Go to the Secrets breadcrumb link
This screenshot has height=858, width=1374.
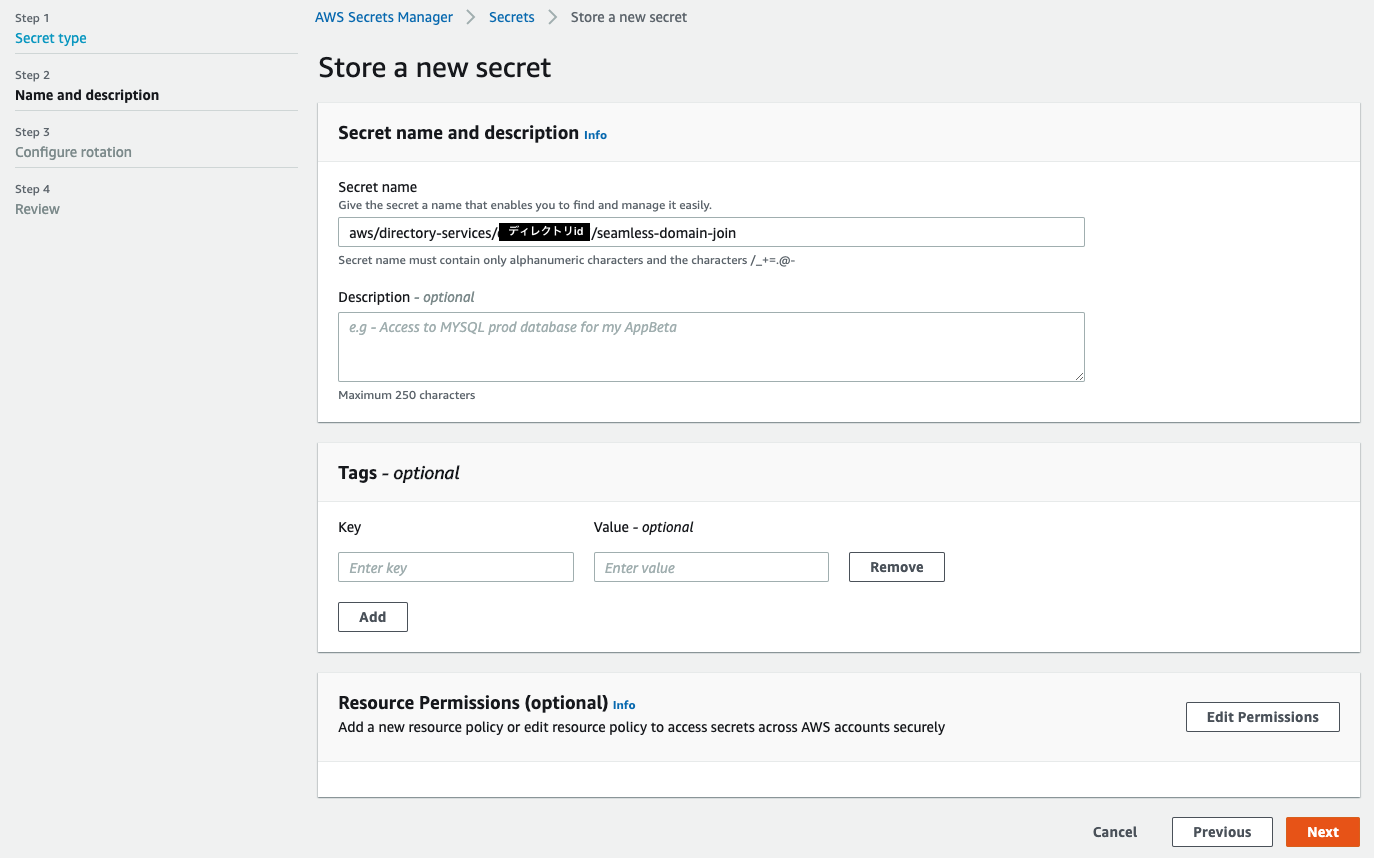click(511, 17)
